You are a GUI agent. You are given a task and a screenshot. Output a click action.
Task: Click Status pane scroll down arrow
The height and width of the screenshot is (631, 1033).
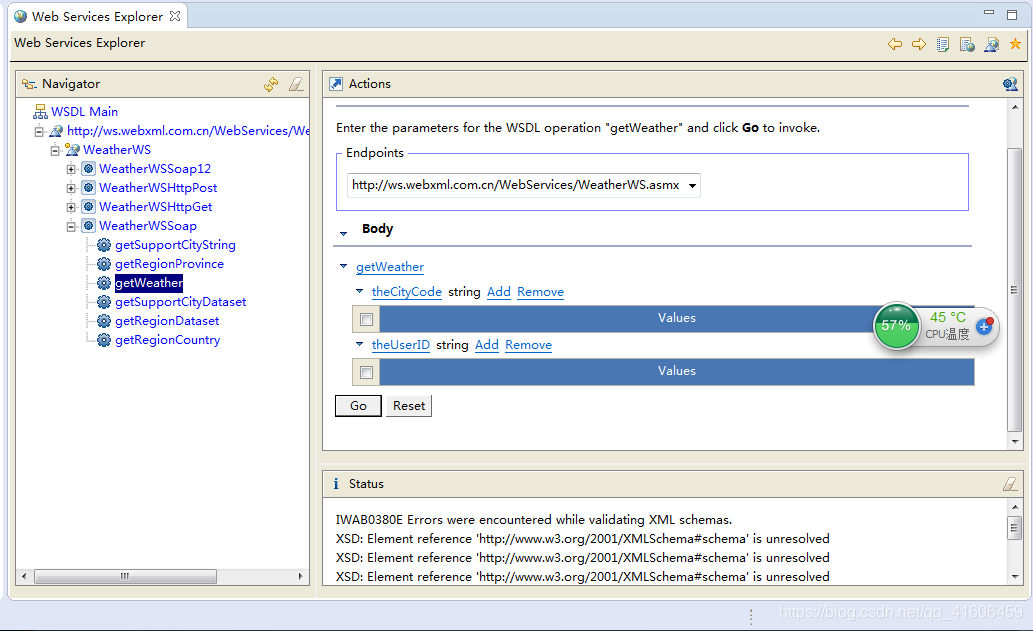(1015, 577)
